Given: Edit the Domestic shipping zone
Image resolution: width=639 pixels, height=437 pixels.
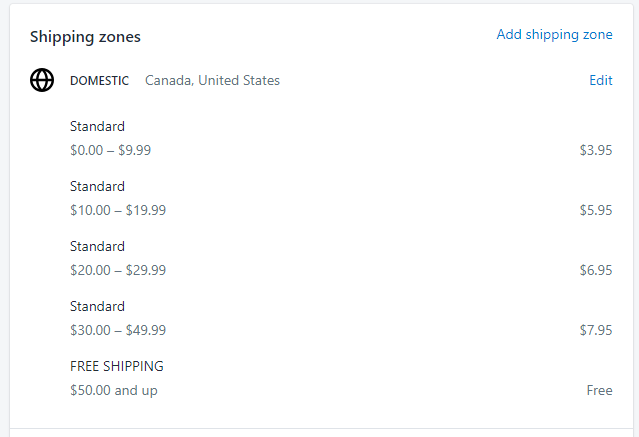Looking at the screenshot, I should (x=601, y=80).
